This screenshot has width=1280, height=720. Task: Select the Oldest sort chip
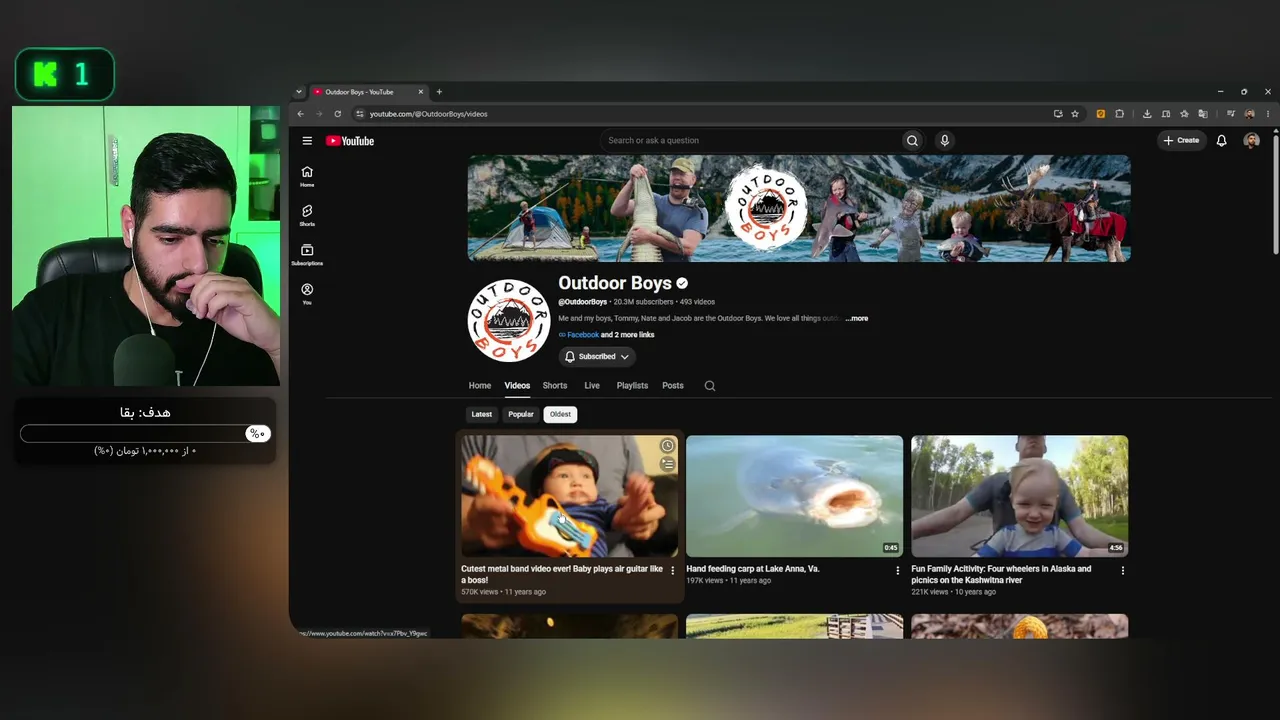560,414
